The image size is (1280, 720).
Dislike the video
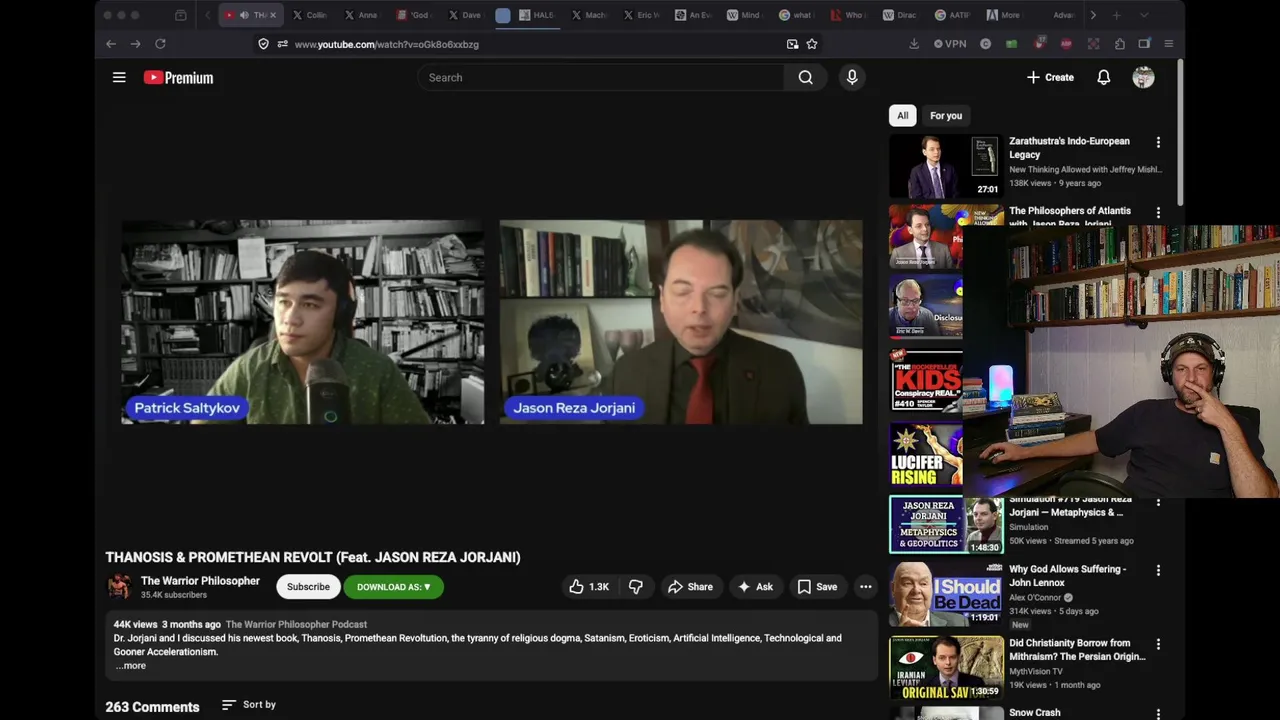click(635, 587)
